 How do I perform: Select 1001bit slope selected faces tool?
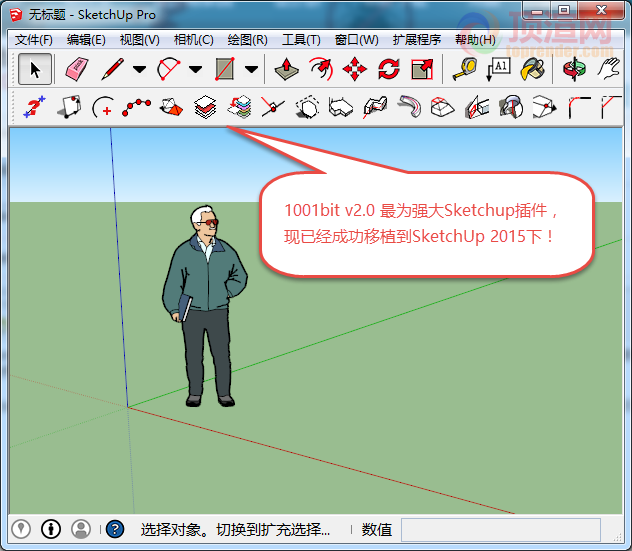477,107
